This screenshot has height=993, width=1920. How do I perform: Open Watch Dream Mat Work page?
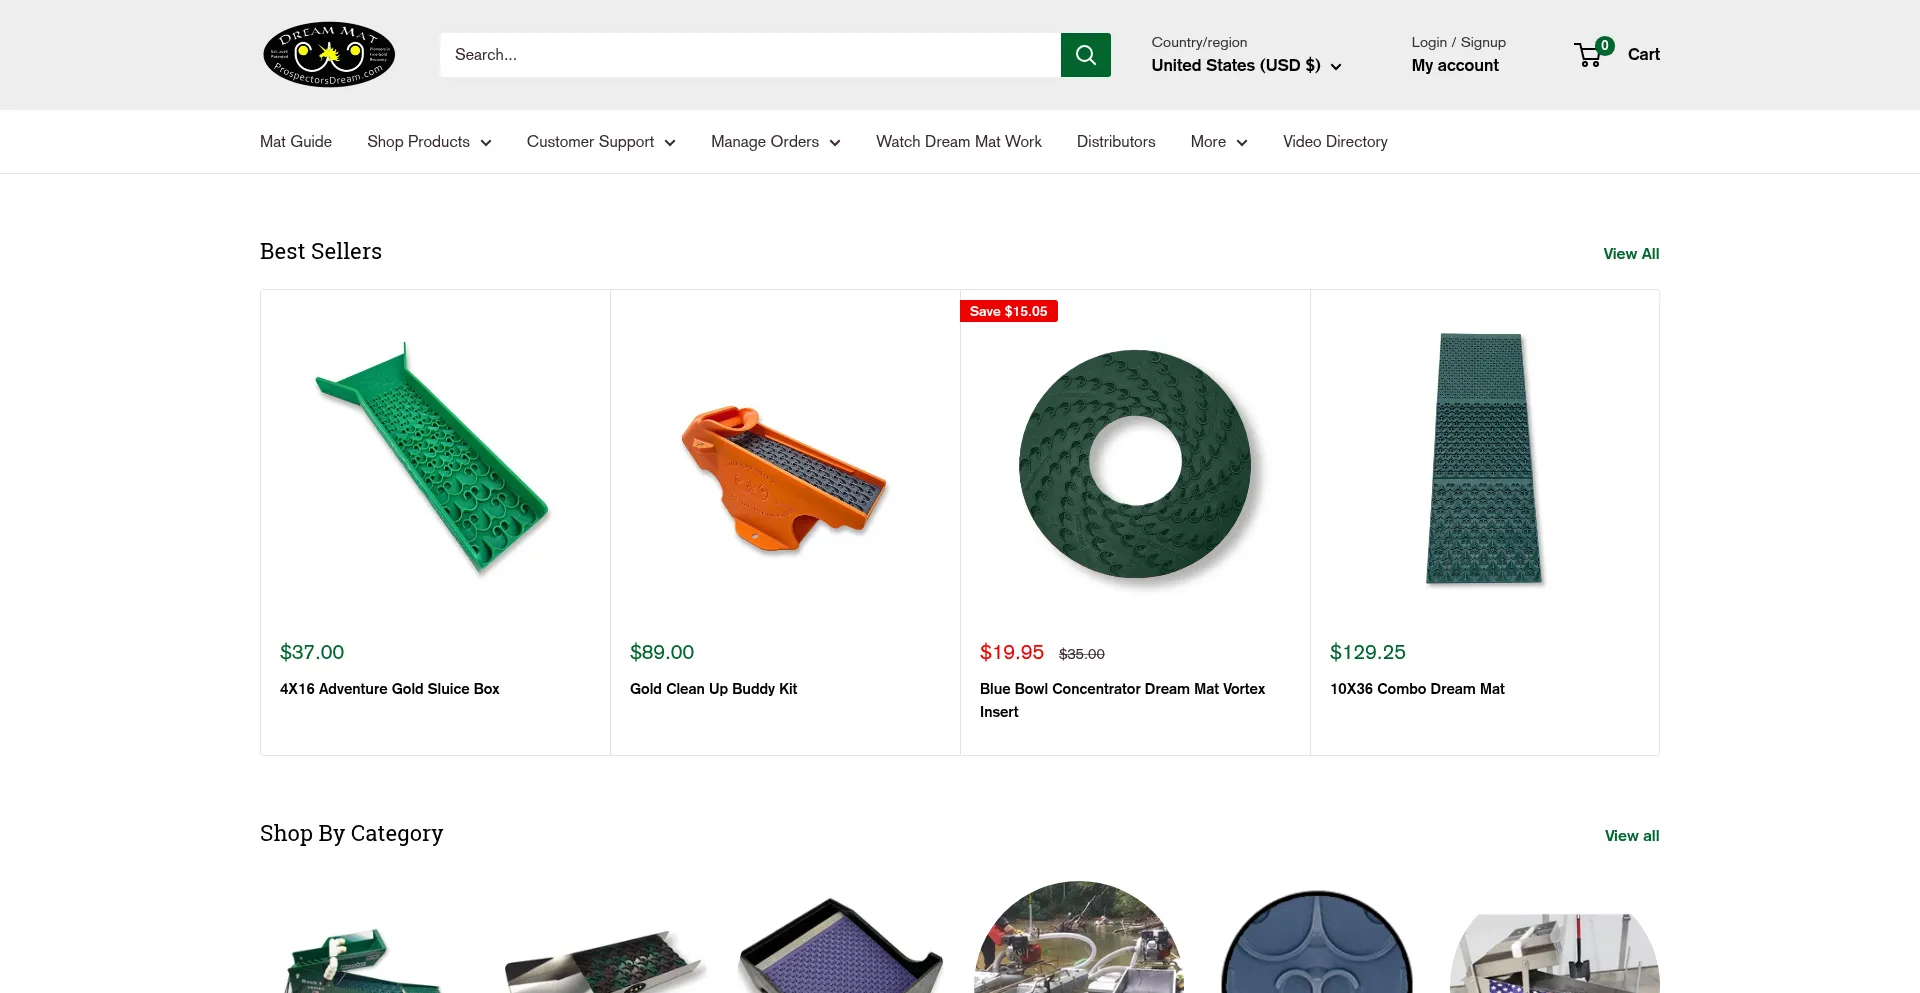(x=959, y=142)
